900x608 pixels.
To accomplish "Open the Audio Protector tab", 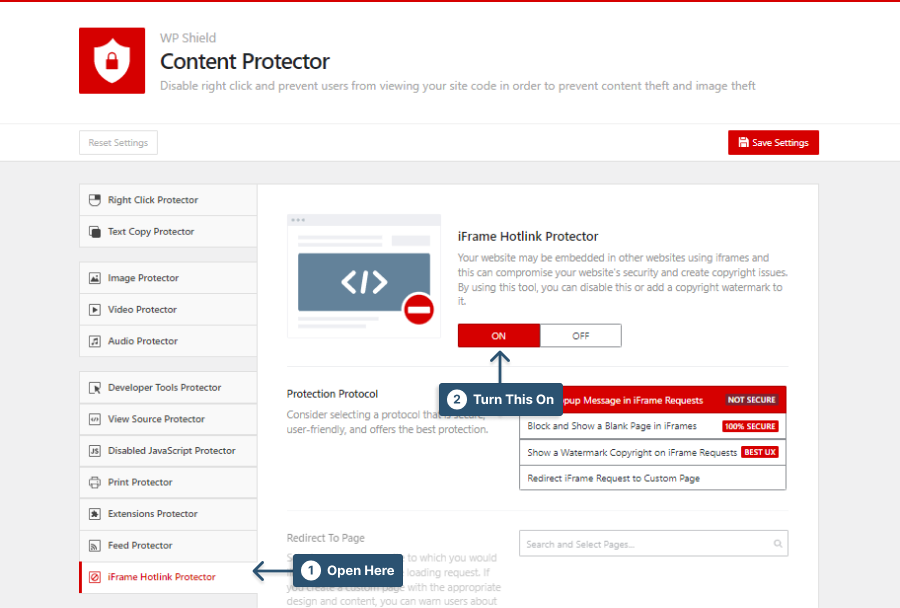I will click(x=168, y=341).
